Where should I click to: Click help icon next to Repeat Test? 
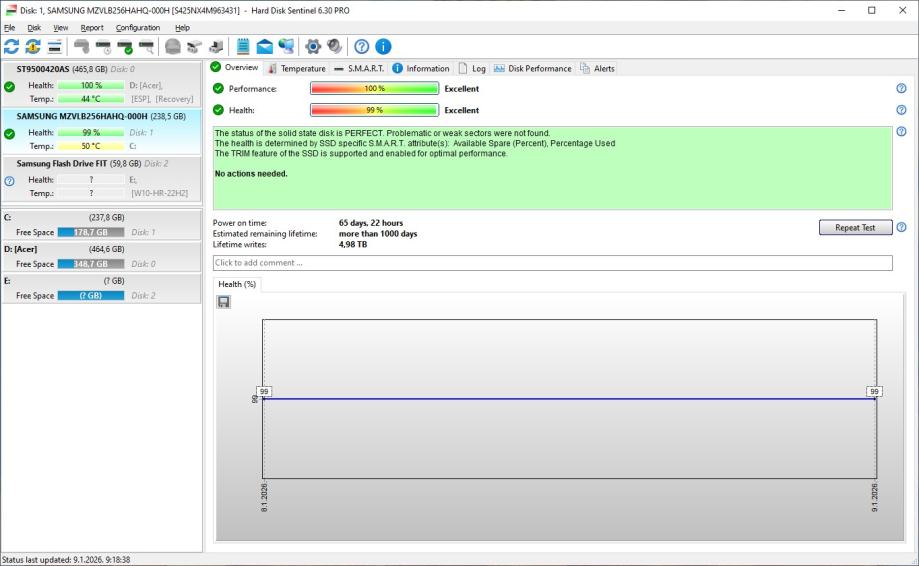[x=901, y=227]
